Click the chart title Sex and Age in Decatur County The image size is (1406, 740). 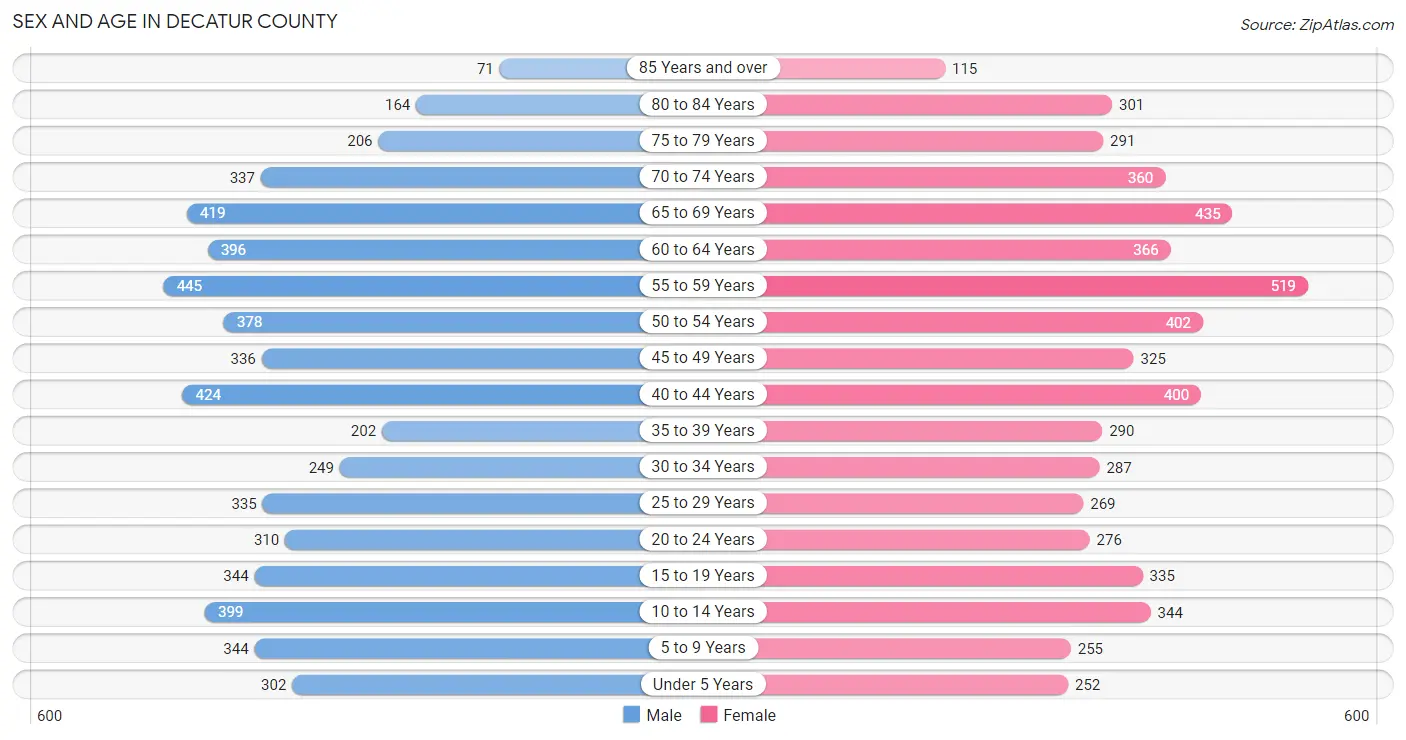coord(175,21)
